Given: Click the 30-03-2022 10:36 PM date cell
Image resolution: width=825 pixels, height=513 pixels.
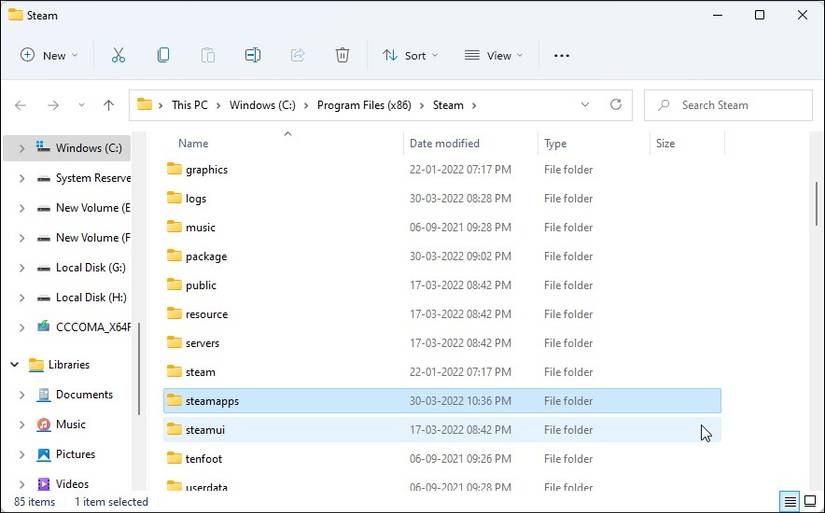Looking at the screenshot, I should pyautogui.click(x=460, y=401).
